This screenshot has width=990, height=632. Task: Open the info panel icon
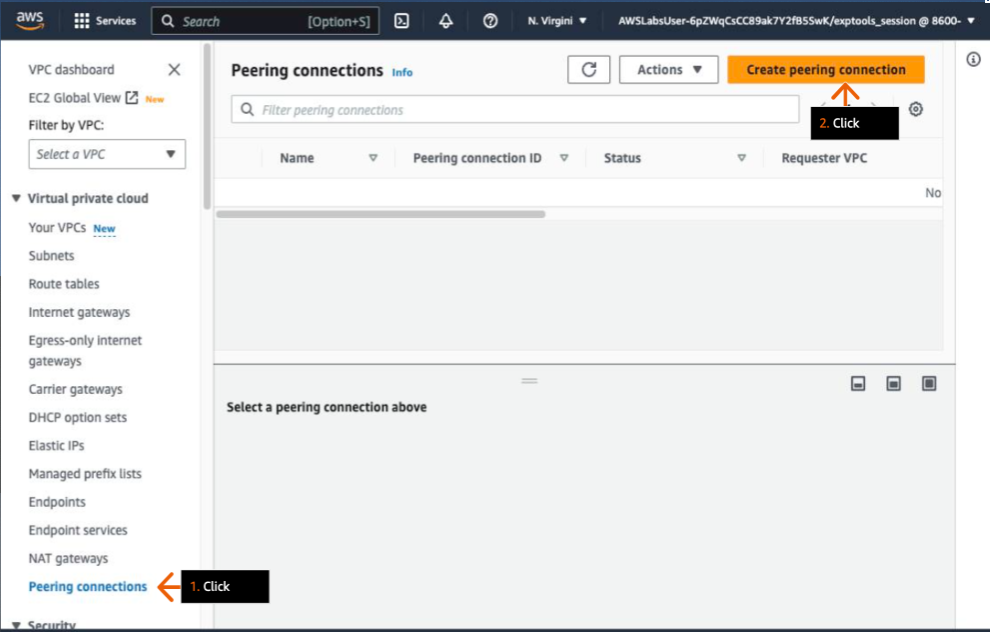tap(973, 60)
